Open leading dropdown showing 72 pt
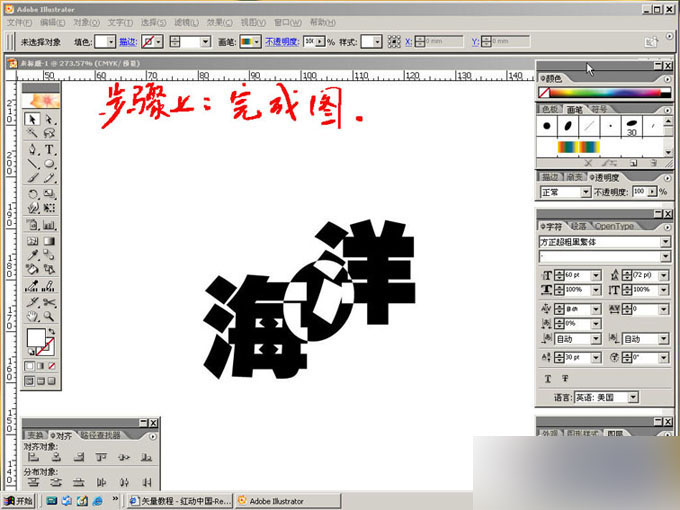 (x=664, y=275)
